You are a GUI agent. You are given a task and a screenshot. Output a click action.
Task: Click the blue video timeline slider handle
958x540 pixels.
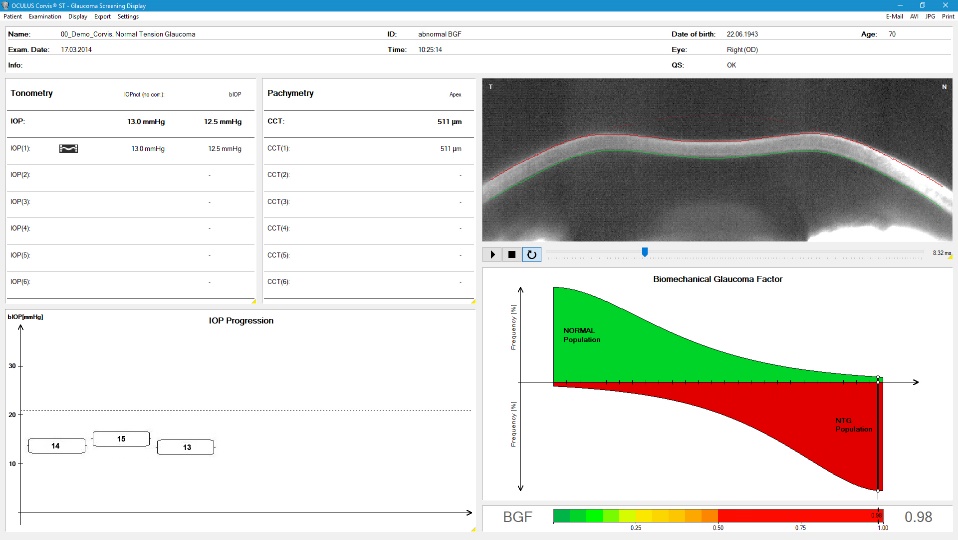pyautogui.click(x=645, y=252)
